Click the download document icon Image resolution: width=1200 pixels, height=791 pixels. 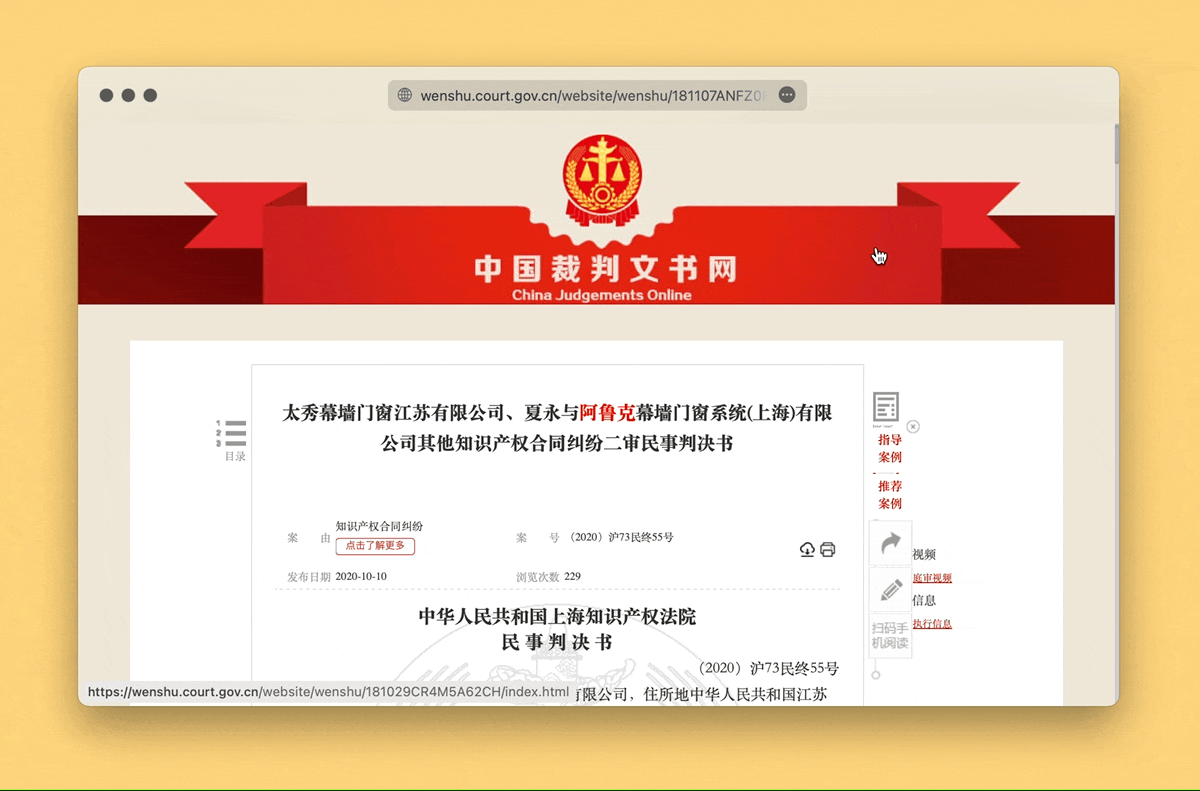807,550
